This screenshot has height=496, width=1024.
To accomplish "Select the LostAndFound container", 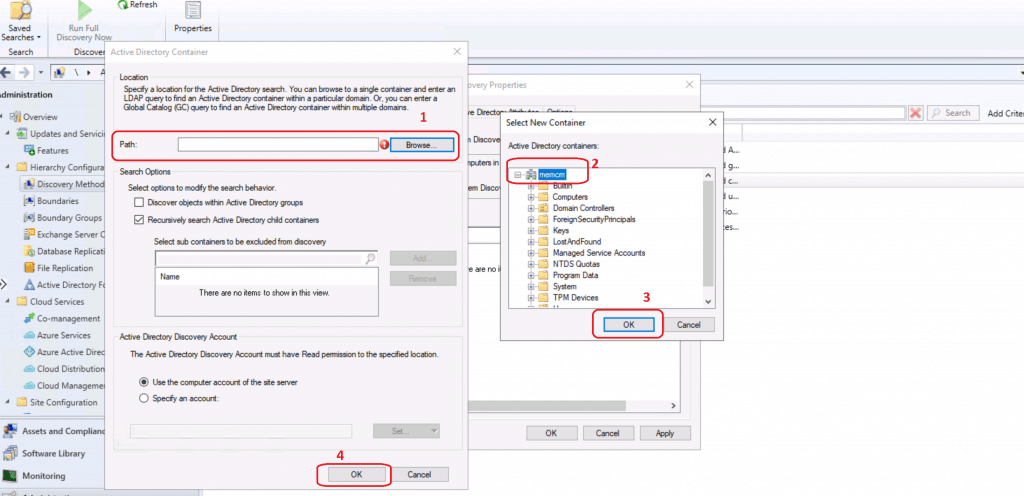I will pyautogui.click(x=575, y=241).
